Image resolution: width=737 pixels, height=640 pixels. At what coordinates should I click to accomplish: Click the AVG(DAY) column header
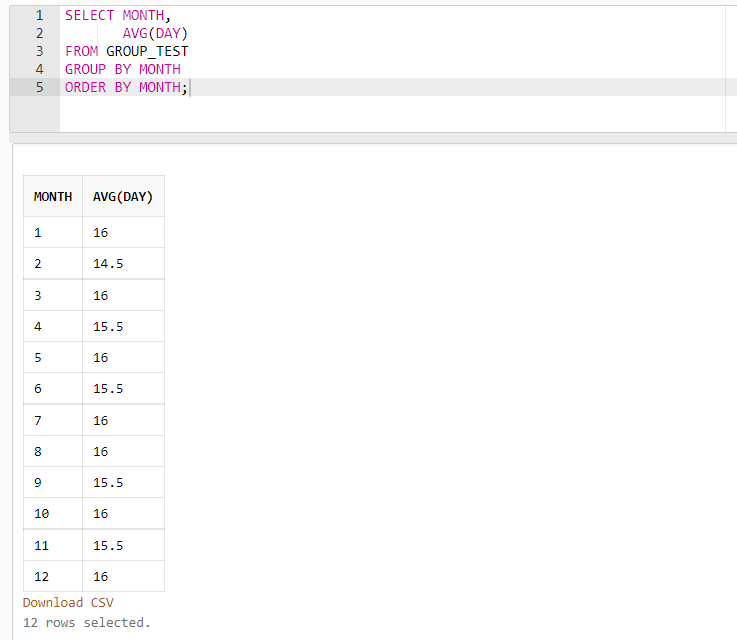123,196
